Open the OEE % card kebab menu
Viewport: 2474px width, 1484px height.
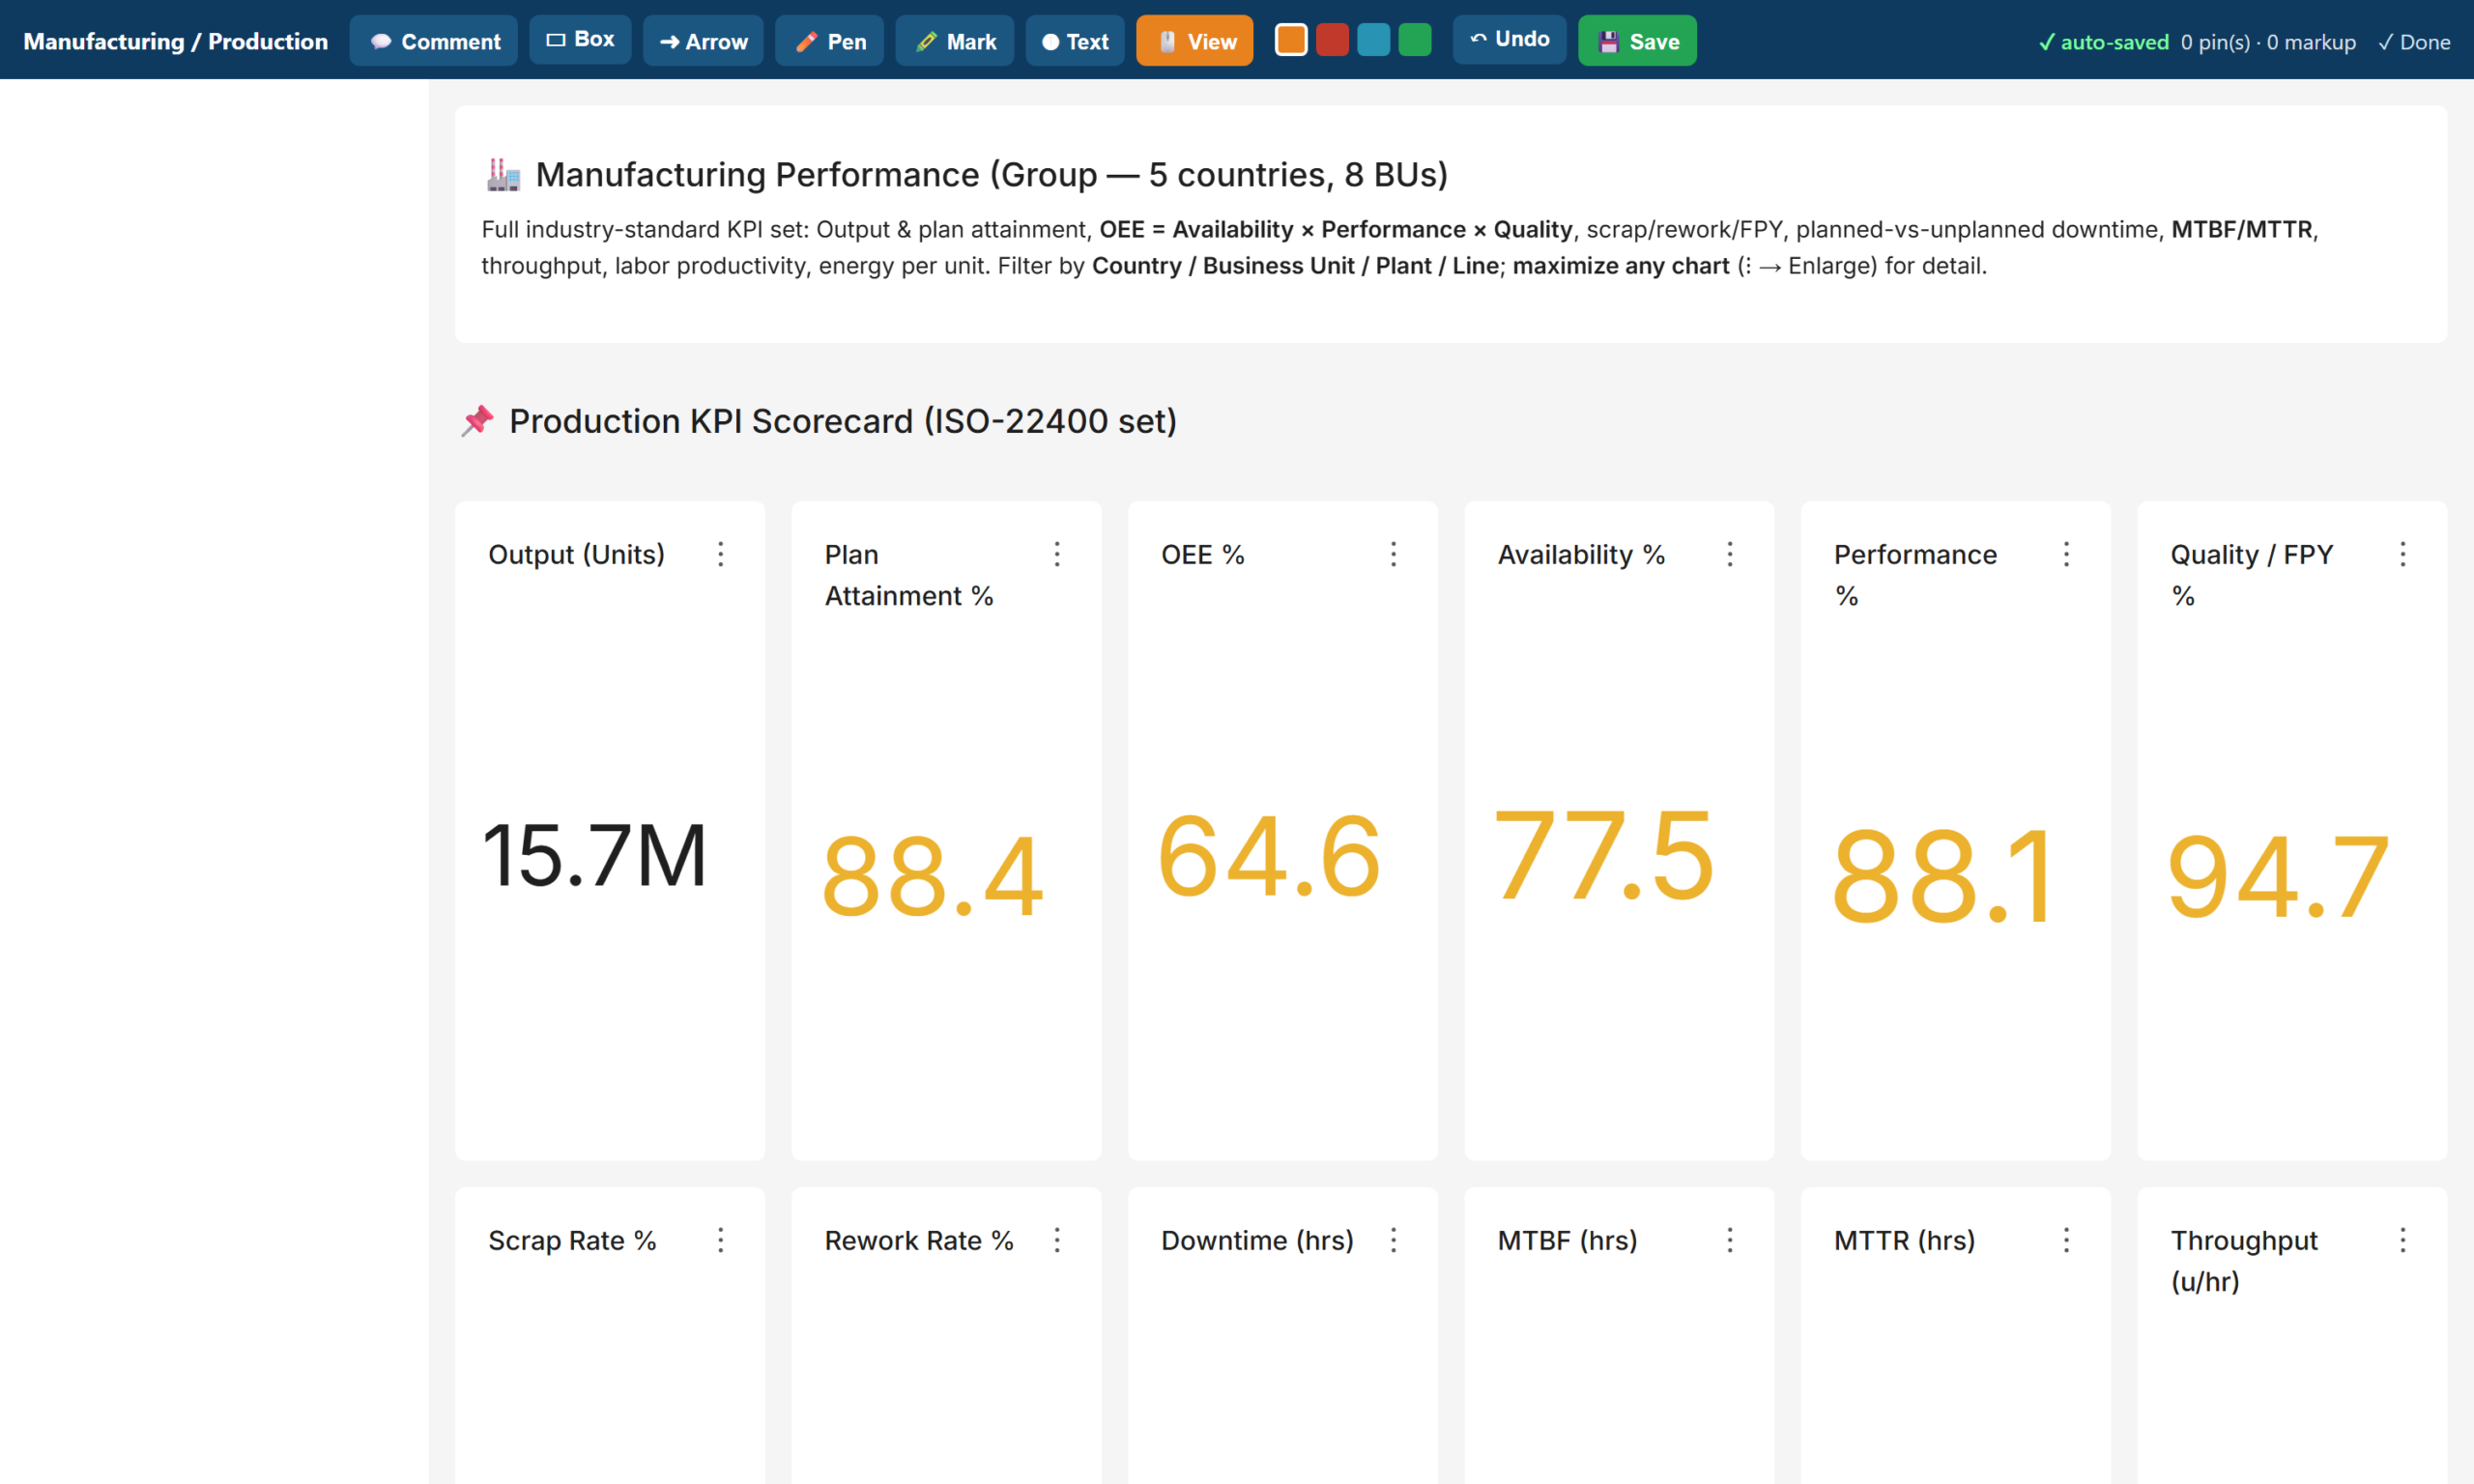pyautogui.click(x=1393, y=554)
